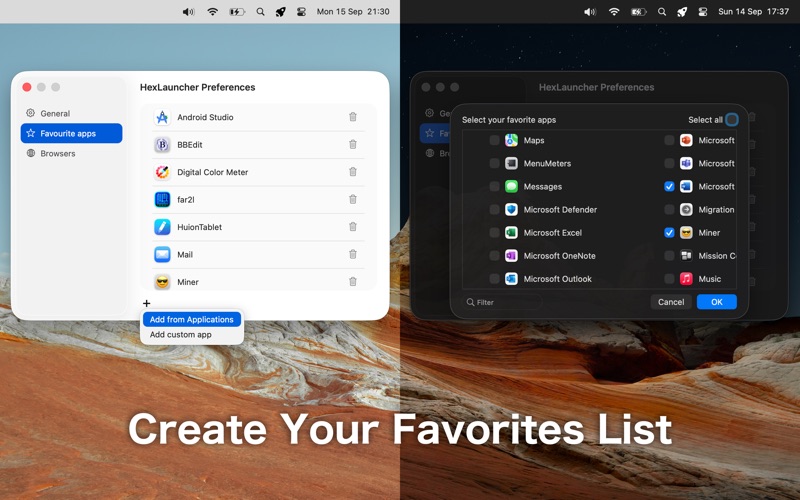Image resolution: width=800 pixels, height=500 pixels.
Task: Tick the Migration checkbox
Action: [669, 210]
